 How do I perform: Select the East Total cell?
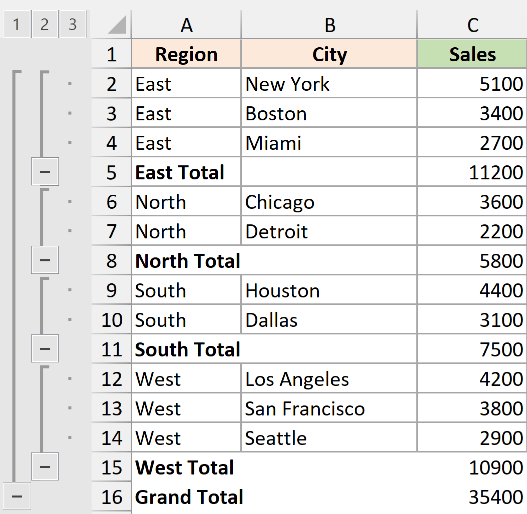187,172
